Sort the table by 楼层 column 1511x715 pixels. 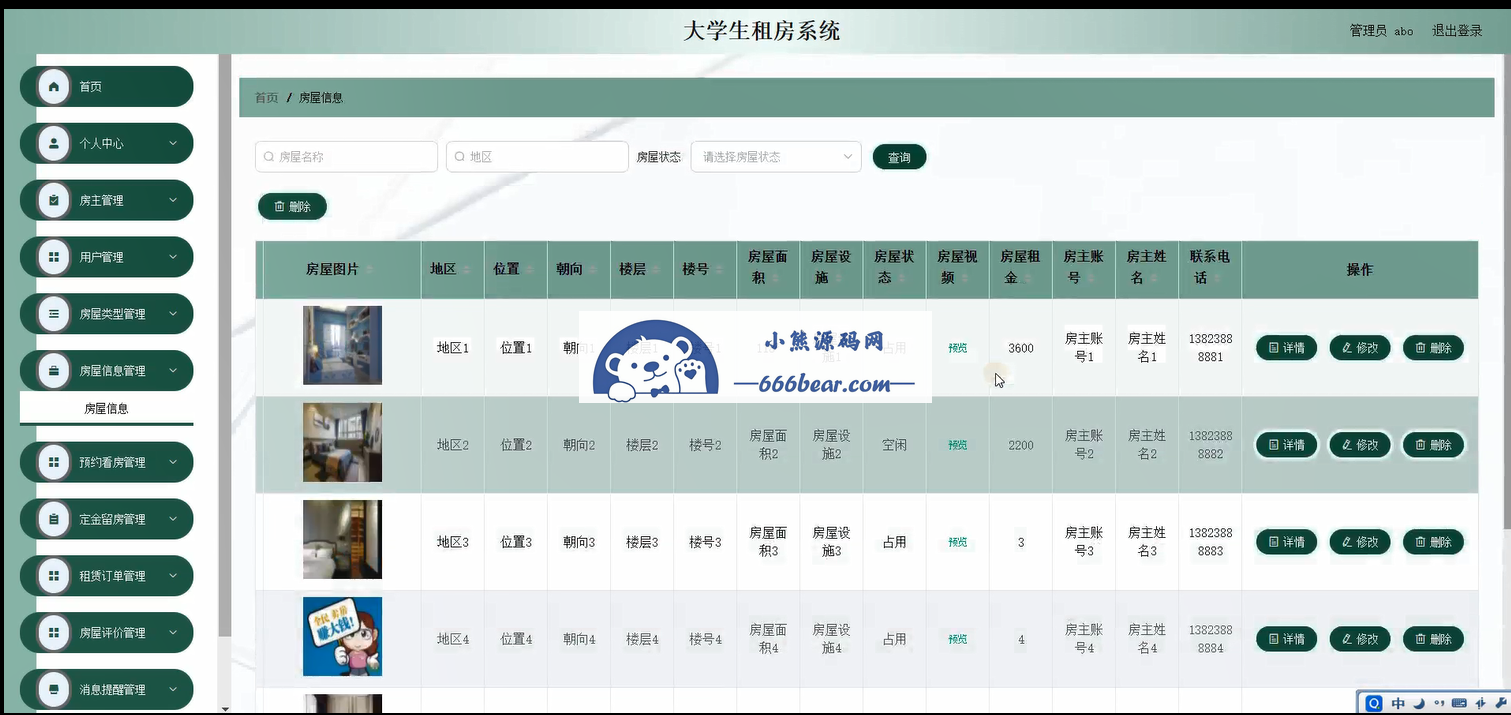click(654, 270)
